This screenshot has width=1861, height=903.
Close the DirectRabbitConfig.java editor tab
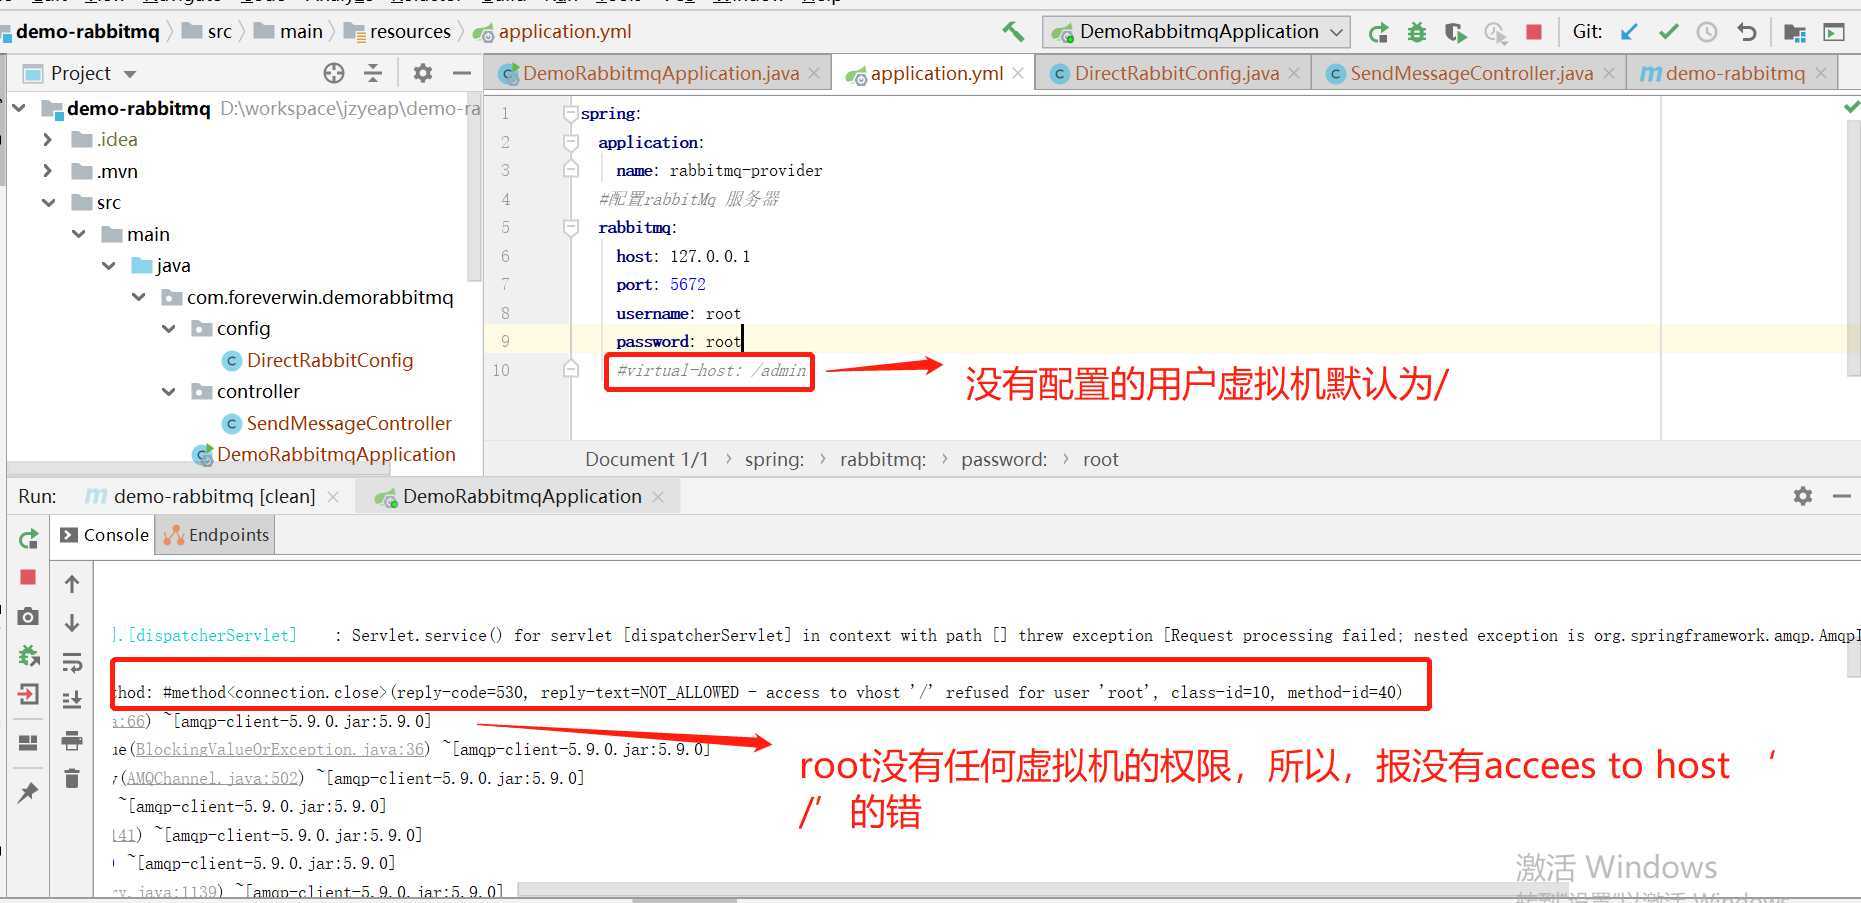[1294, 73]
